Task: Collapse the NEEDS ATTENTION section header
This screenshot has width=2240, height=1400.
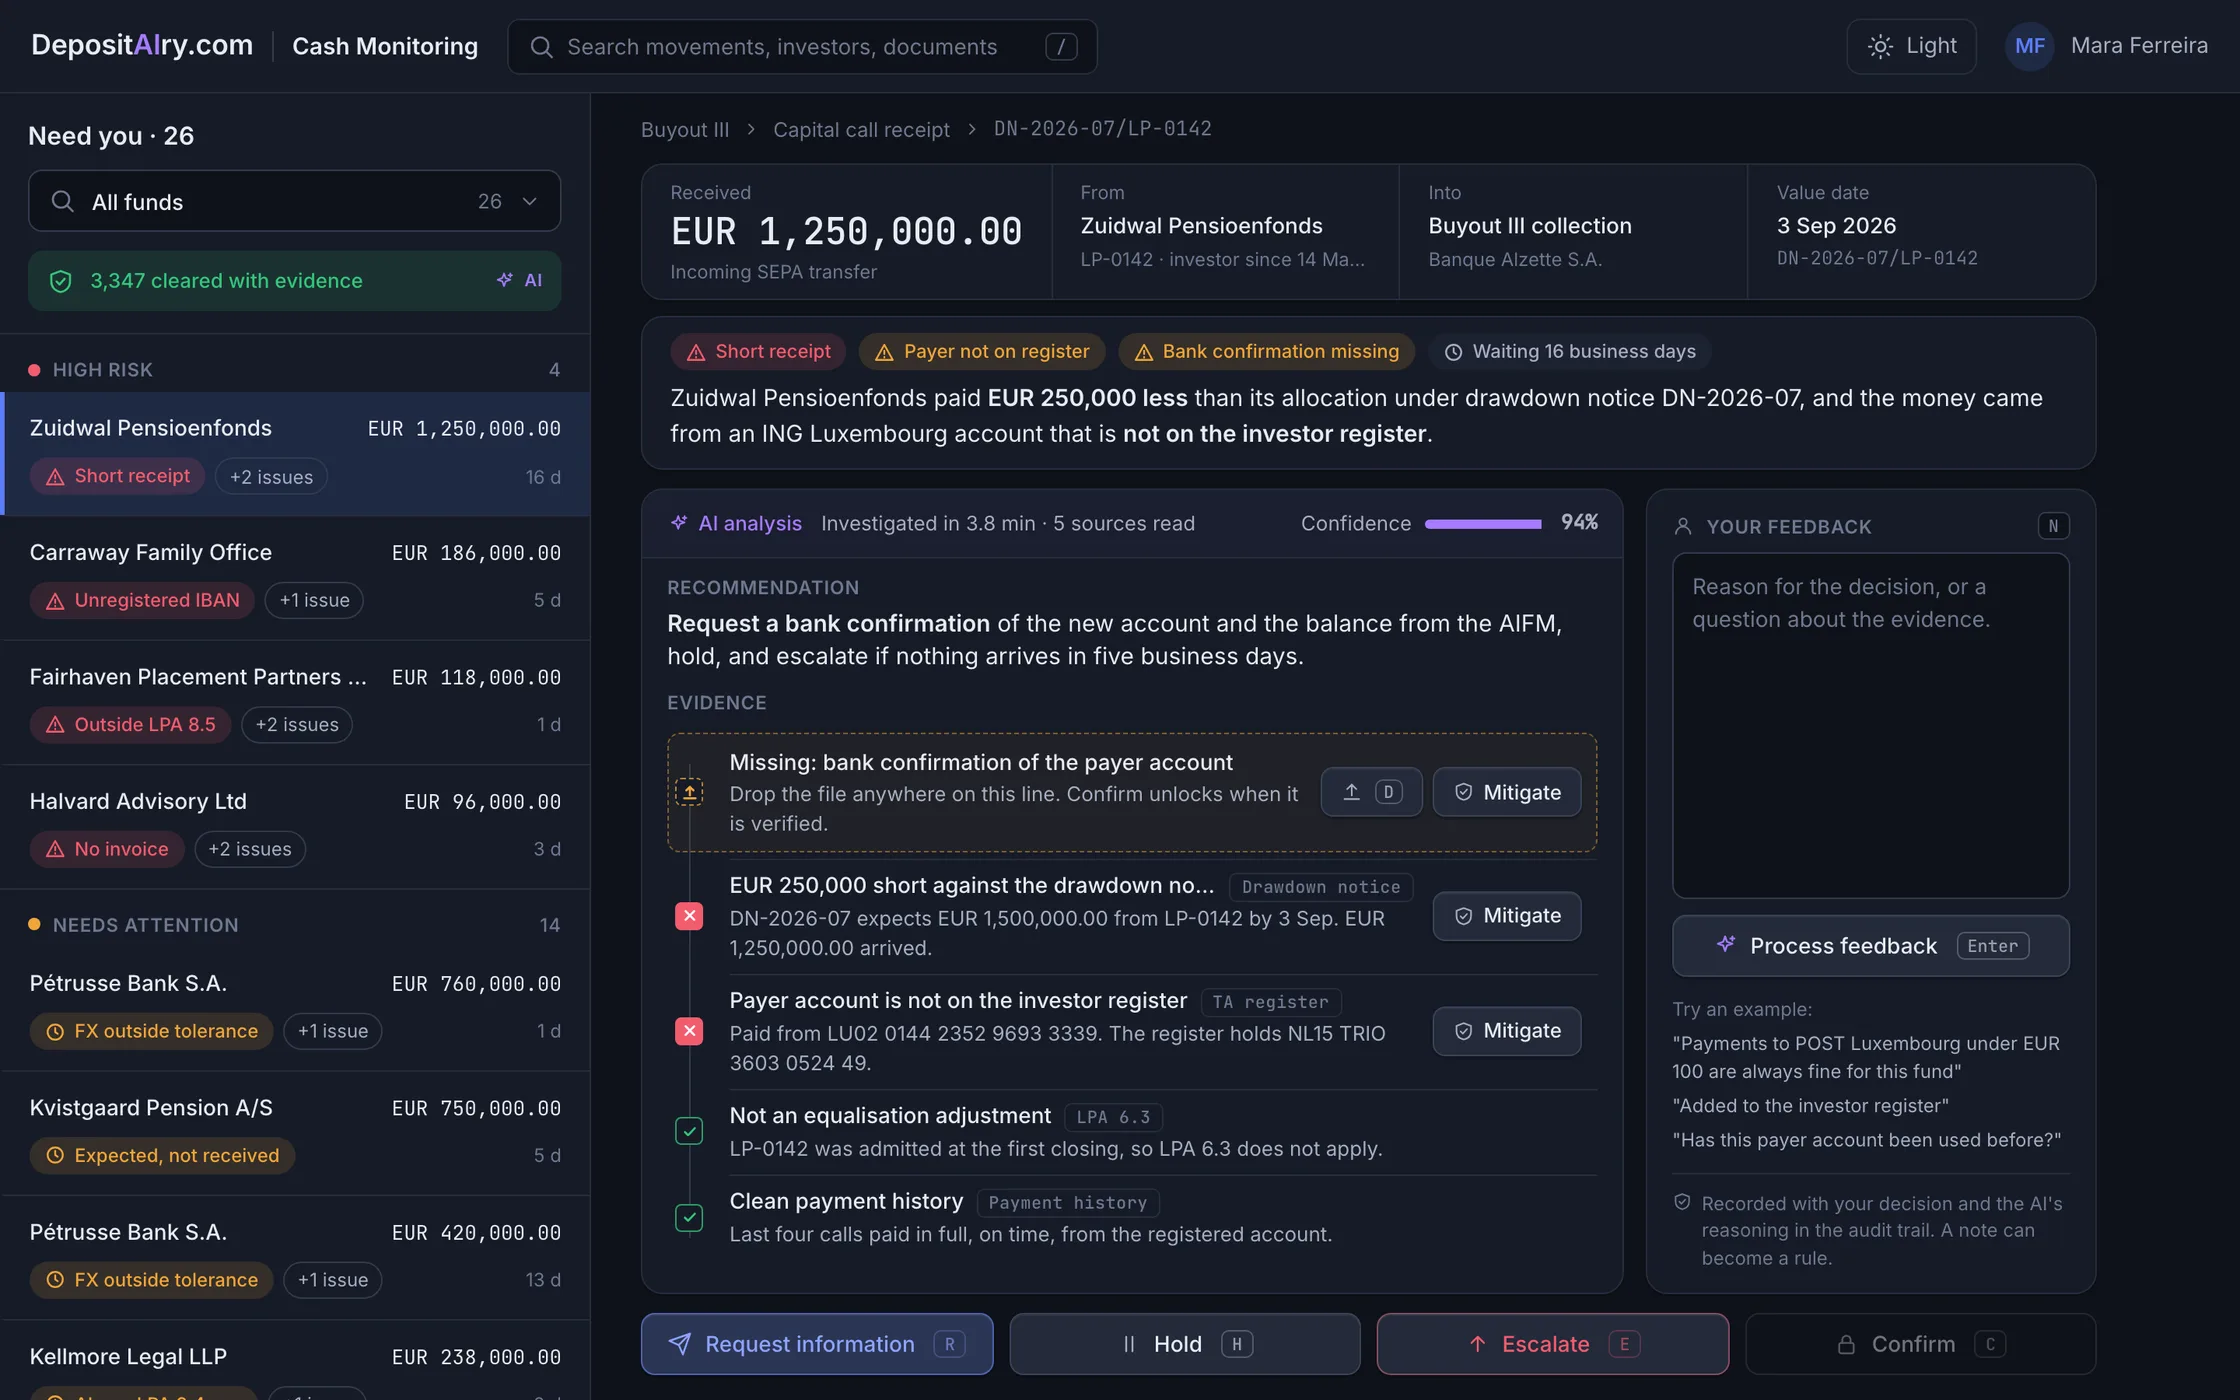Action: pos(294,925)
